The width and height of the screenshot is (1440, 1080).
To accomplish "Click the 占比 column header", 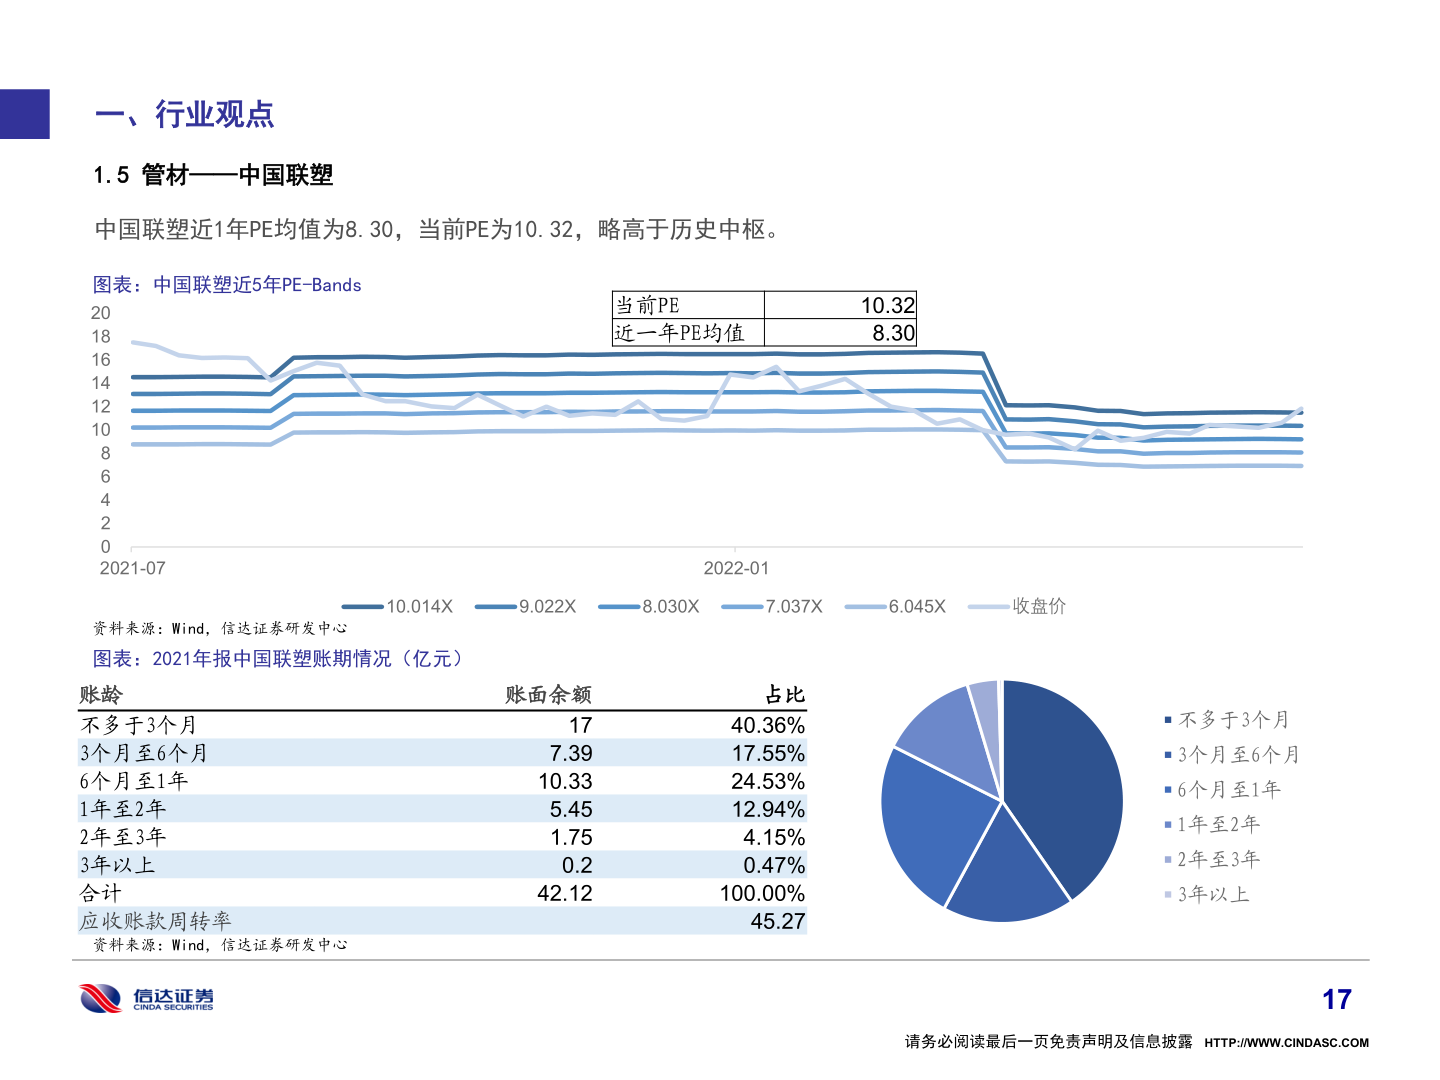I will (x=784, y=695).
